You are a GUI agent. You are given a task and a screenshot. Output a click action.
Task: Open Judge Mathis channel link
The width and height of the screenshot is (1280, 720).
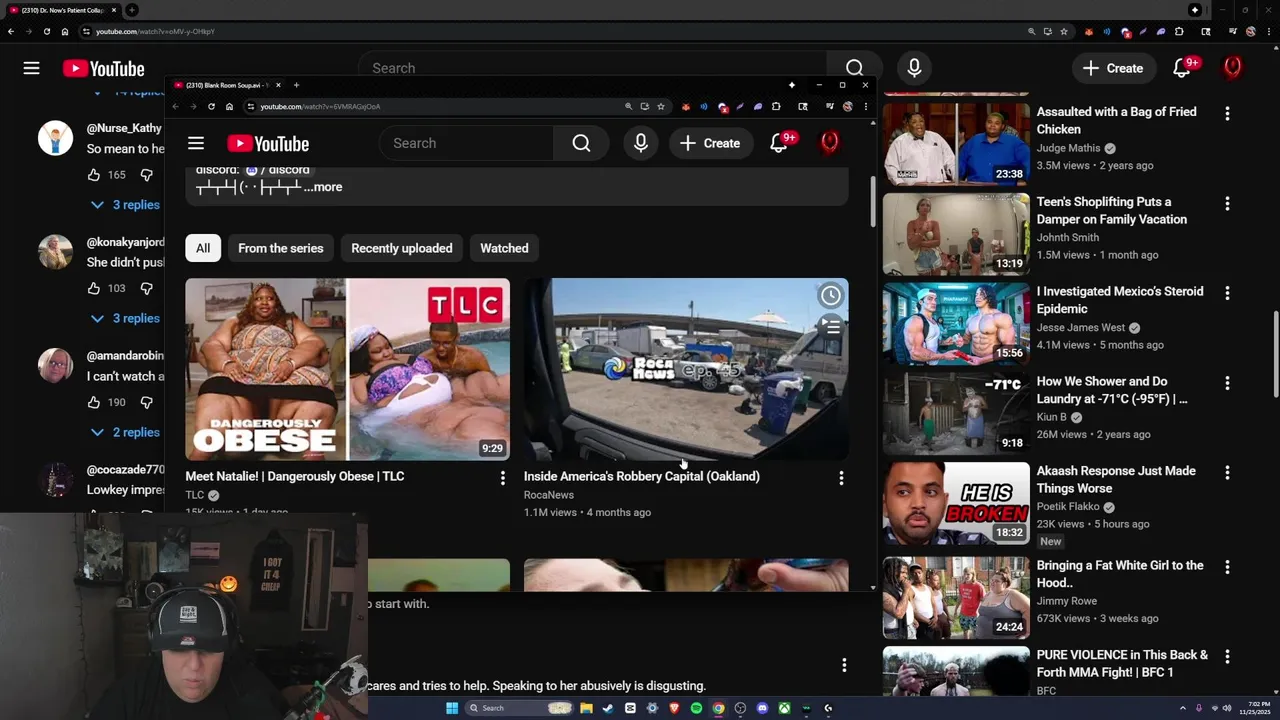coord(1069,148)
